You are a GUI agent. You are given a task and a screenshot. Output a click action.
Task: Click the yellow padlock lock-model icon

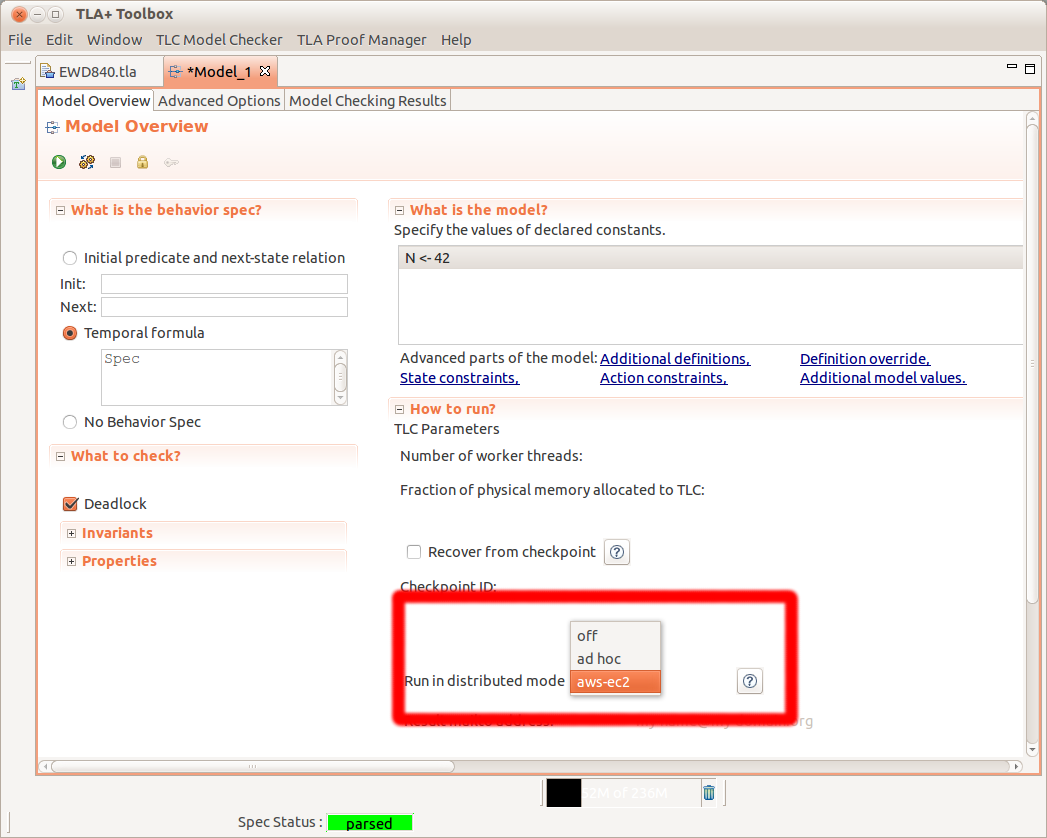click(142, 162)
